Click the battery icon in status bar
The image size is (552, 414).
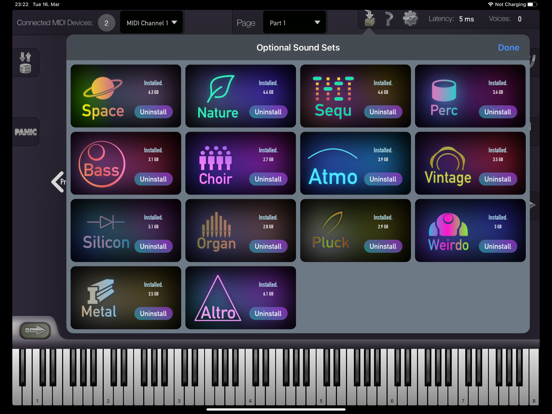coord(532,4)
